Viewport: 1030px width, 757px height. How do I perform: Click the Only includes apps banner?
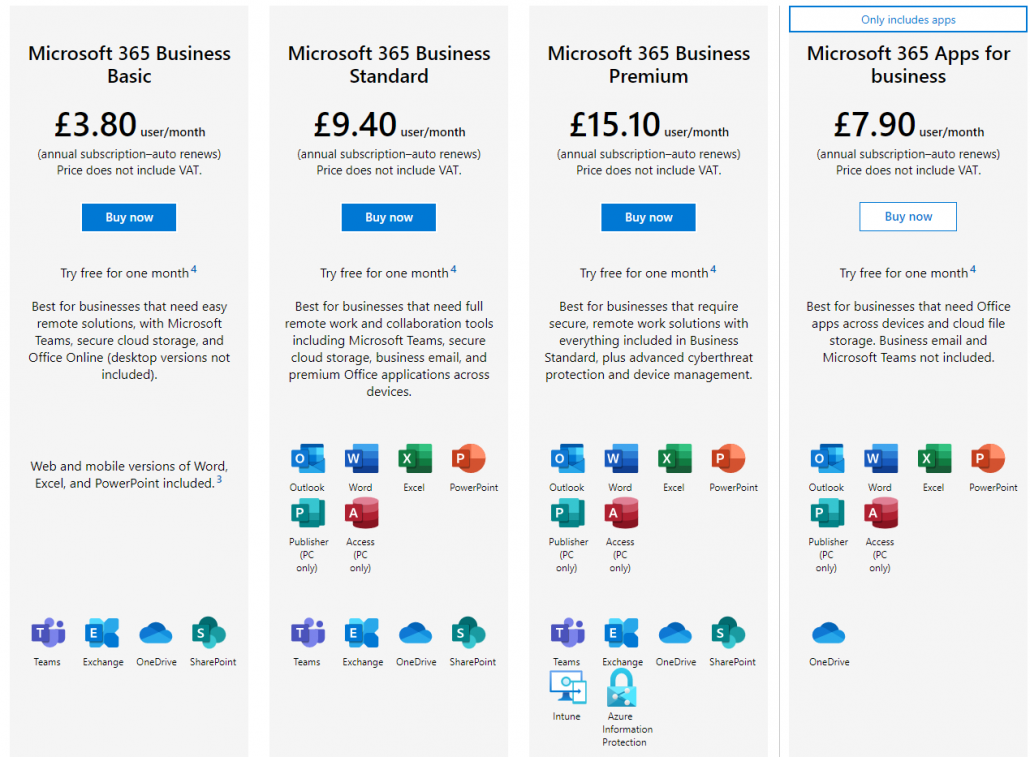907,20
